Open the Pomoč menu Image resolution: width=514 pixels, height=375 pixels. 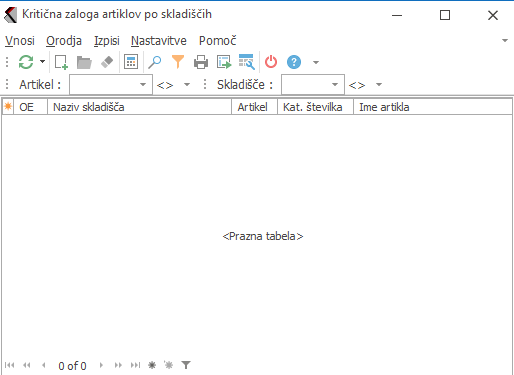218,41
